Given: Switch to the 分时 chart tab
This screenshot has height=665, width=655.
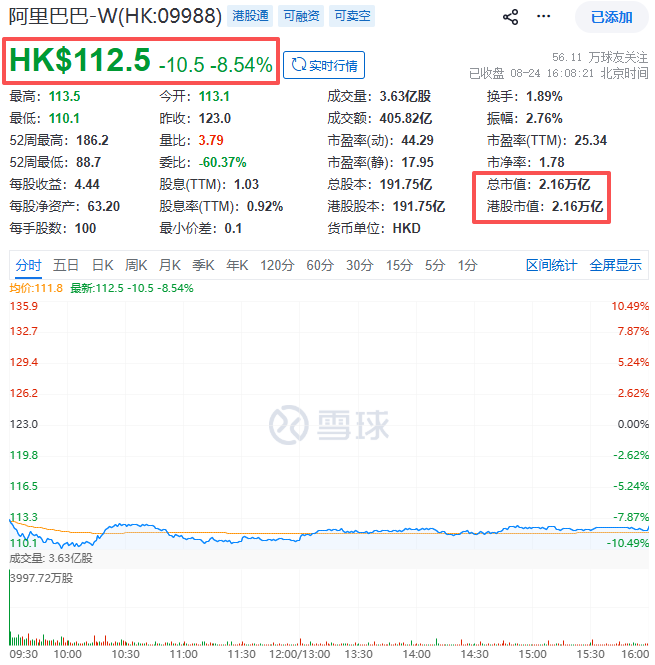Looking at the screenshot, I should point(28,265).
